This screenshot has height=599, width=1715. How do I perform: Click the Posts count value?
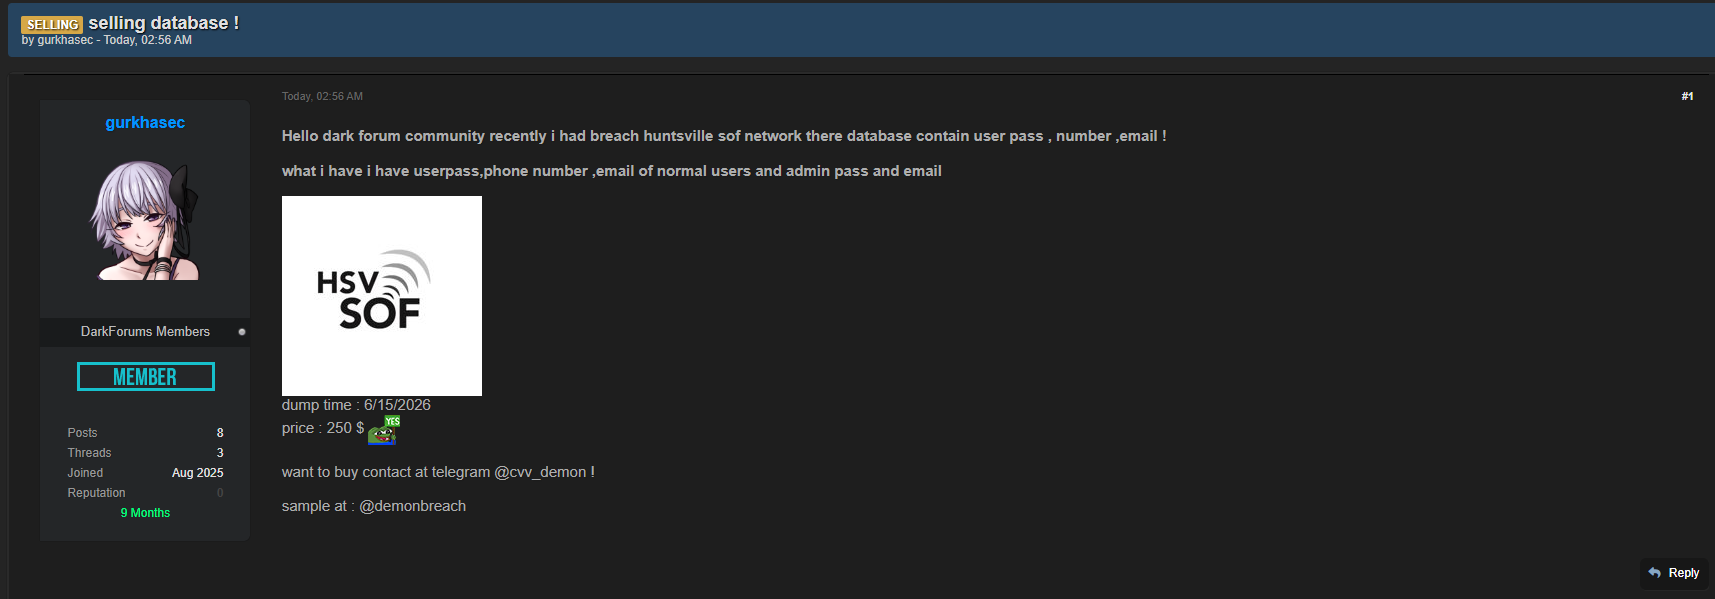click(220, 433)
